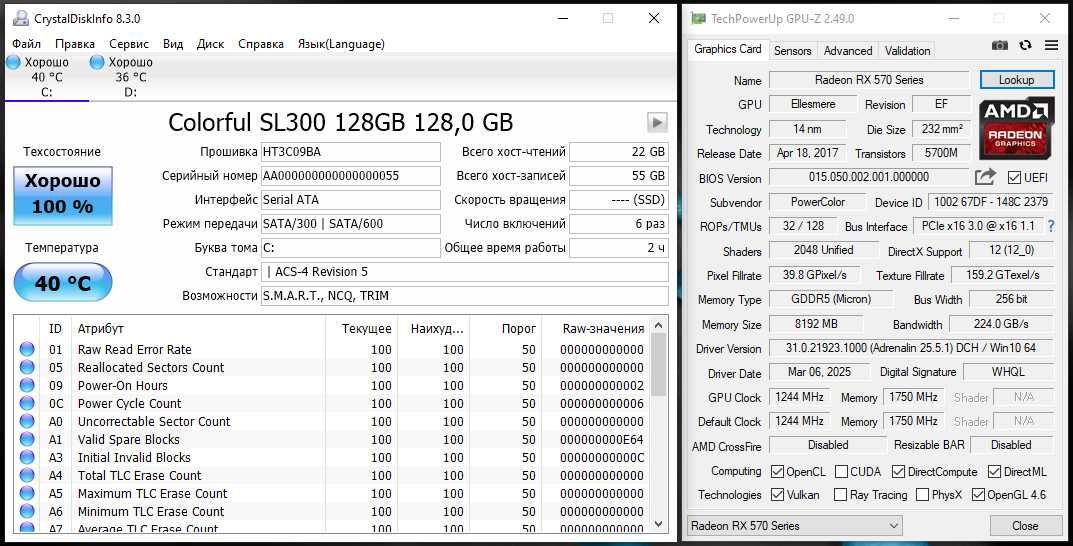
Task: Click the Lookup button
Action: tap(1016, 79)
